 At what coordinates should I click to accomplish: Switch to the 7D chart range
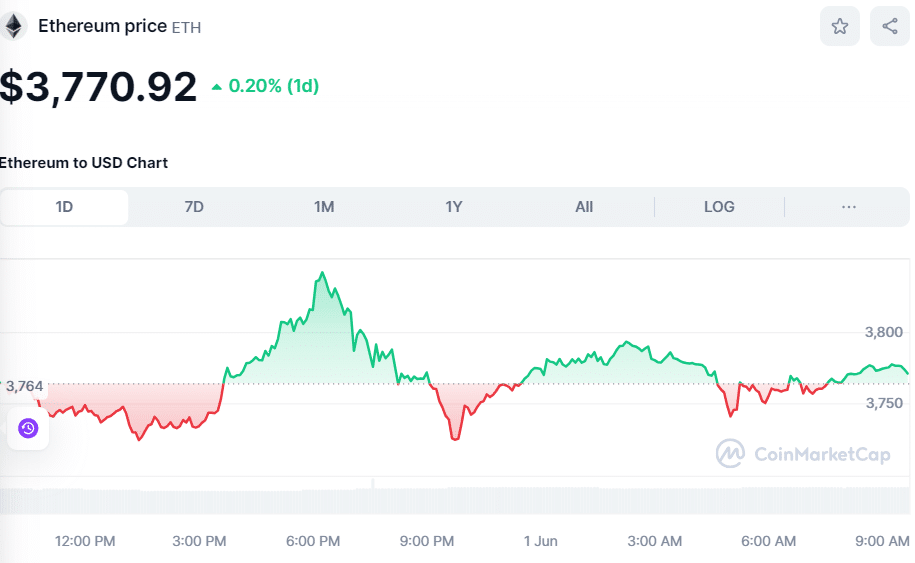(x=194, y=207)
